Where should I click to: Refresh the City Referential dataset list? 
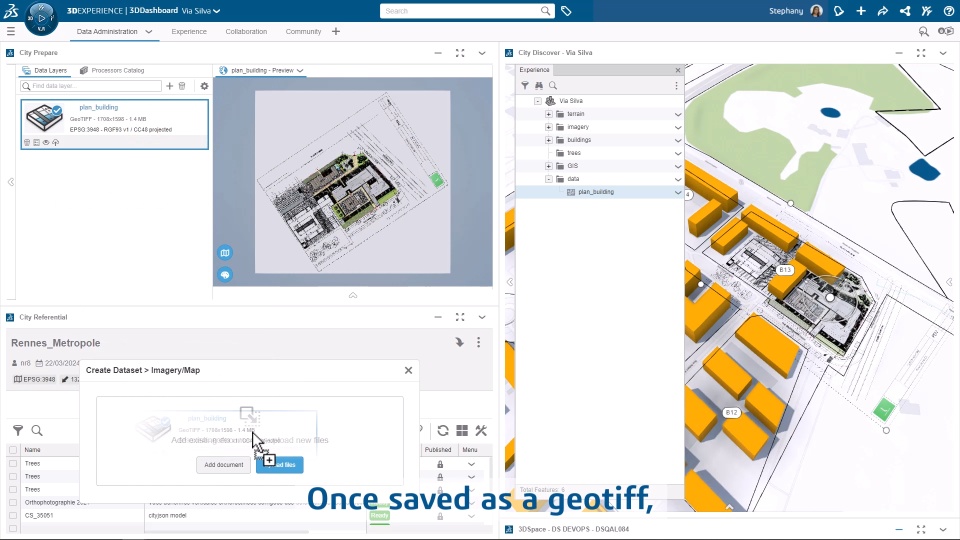pyautogui.click(x=443, y=430)
